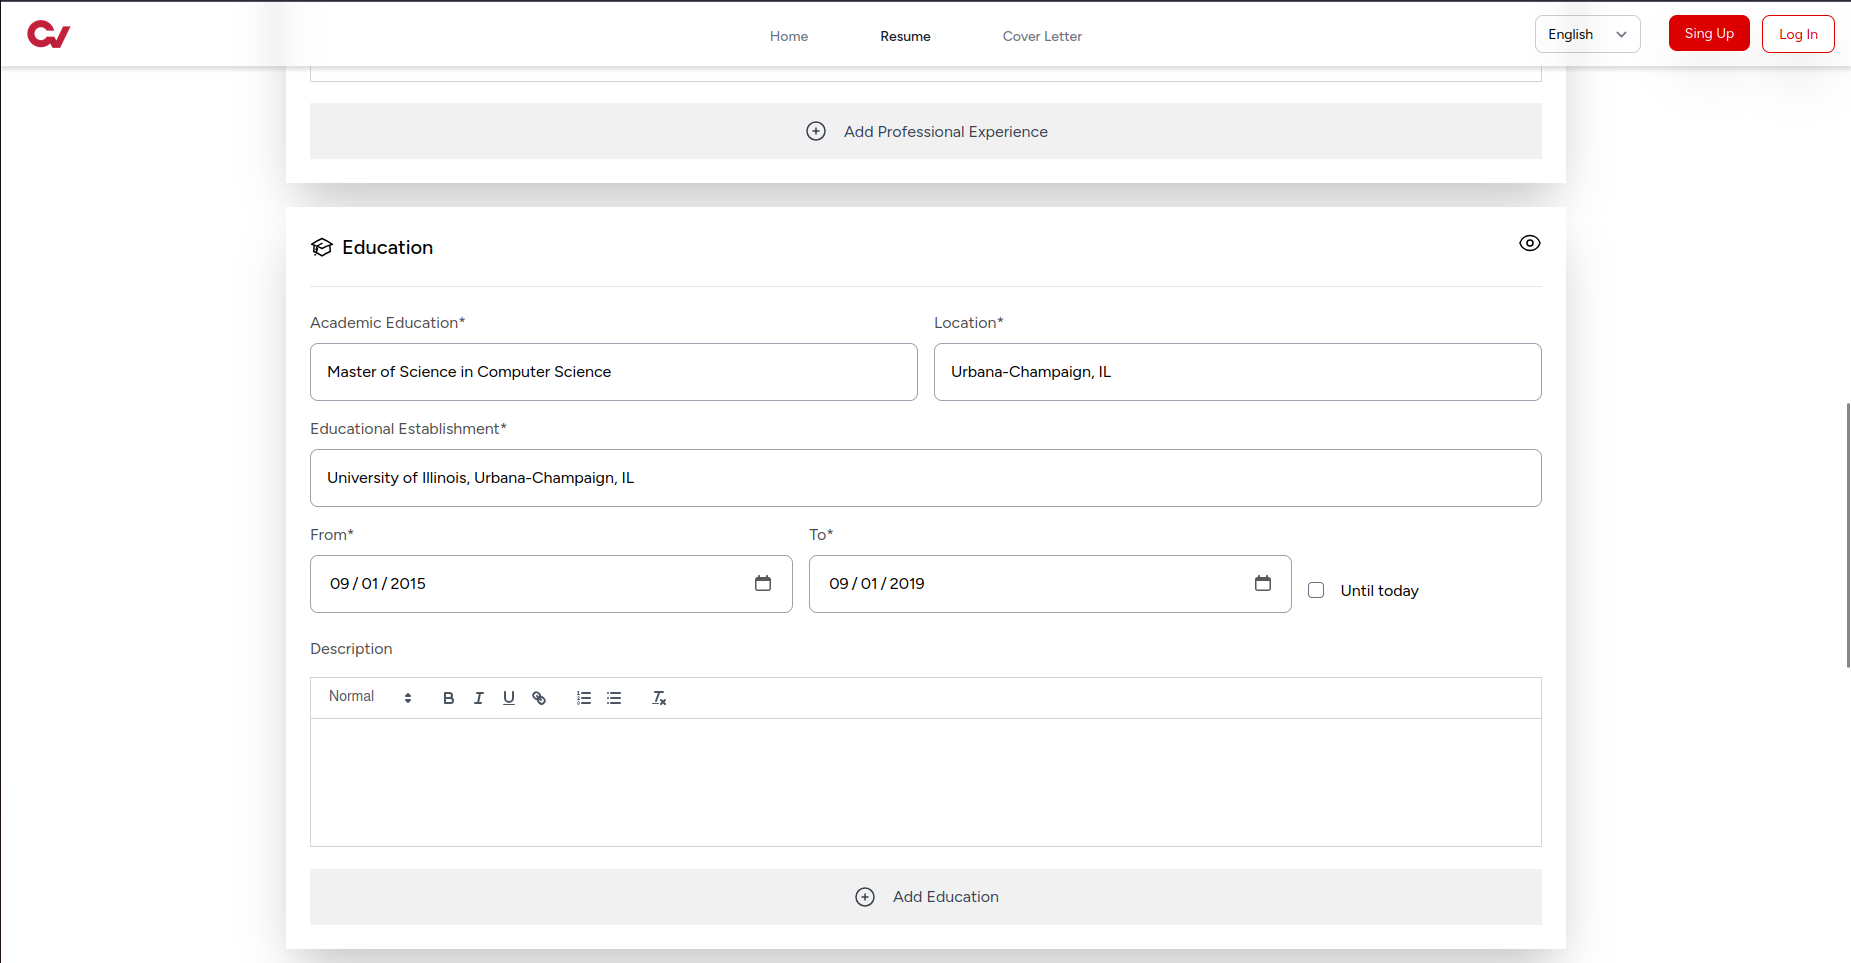Click the underline formatting icon
1851x963 pixels.
coord(508,698)
